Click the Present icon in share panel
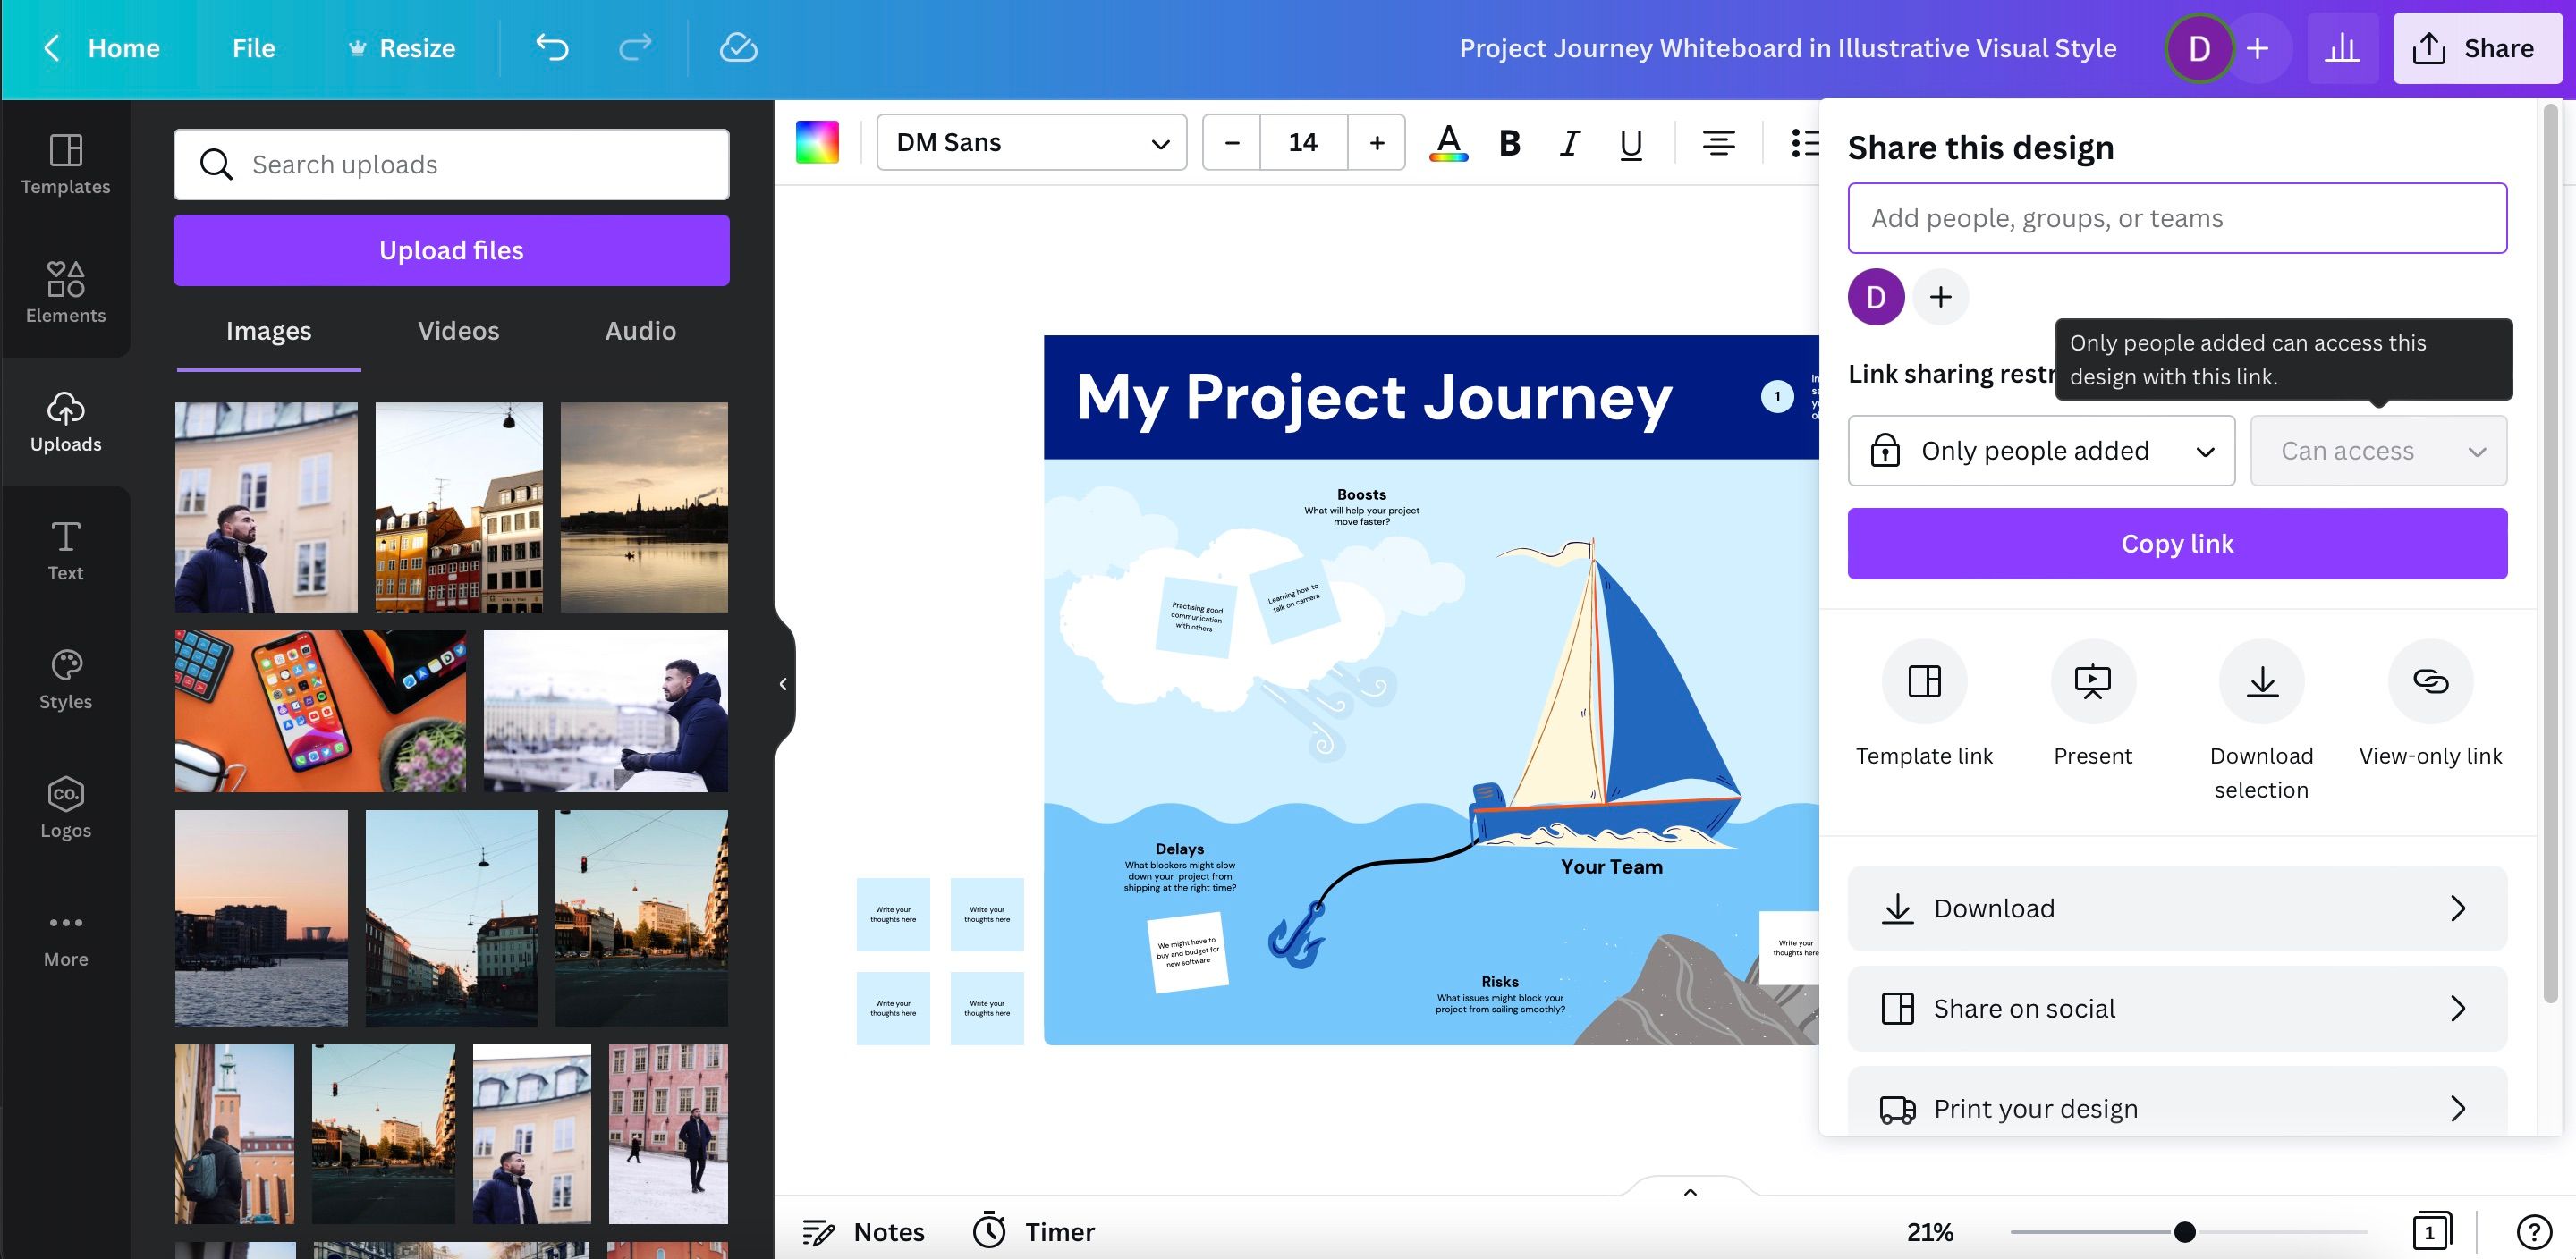 coord(2092,682)
